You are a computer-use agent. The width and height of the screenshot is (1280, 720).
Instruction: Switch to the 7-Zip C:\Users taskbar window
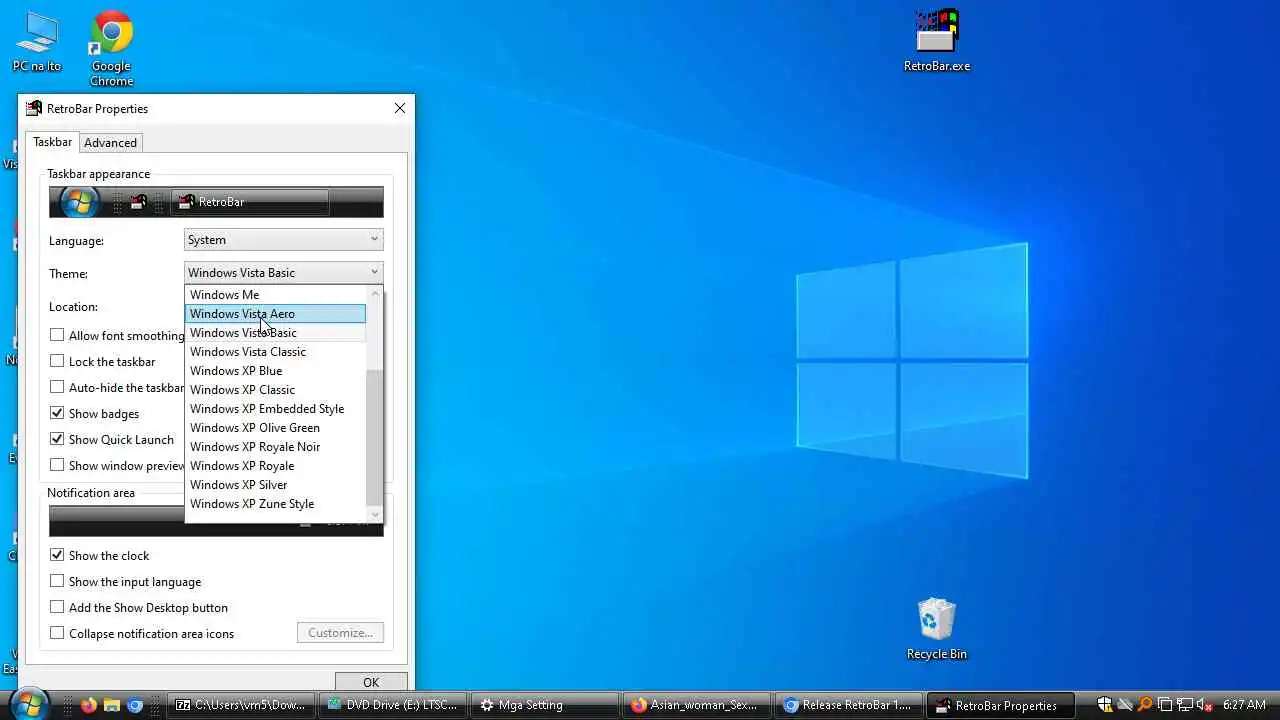[x=241, y=705]
